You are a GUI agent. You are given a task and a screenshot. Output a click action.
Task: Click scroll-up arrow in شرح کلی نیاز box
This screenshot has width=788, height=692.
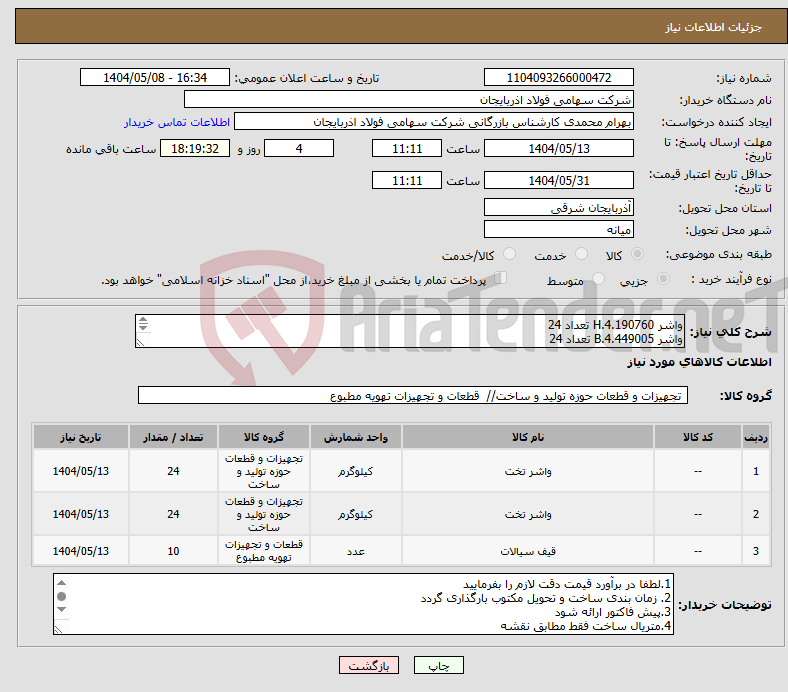click(x=143, y=320)
